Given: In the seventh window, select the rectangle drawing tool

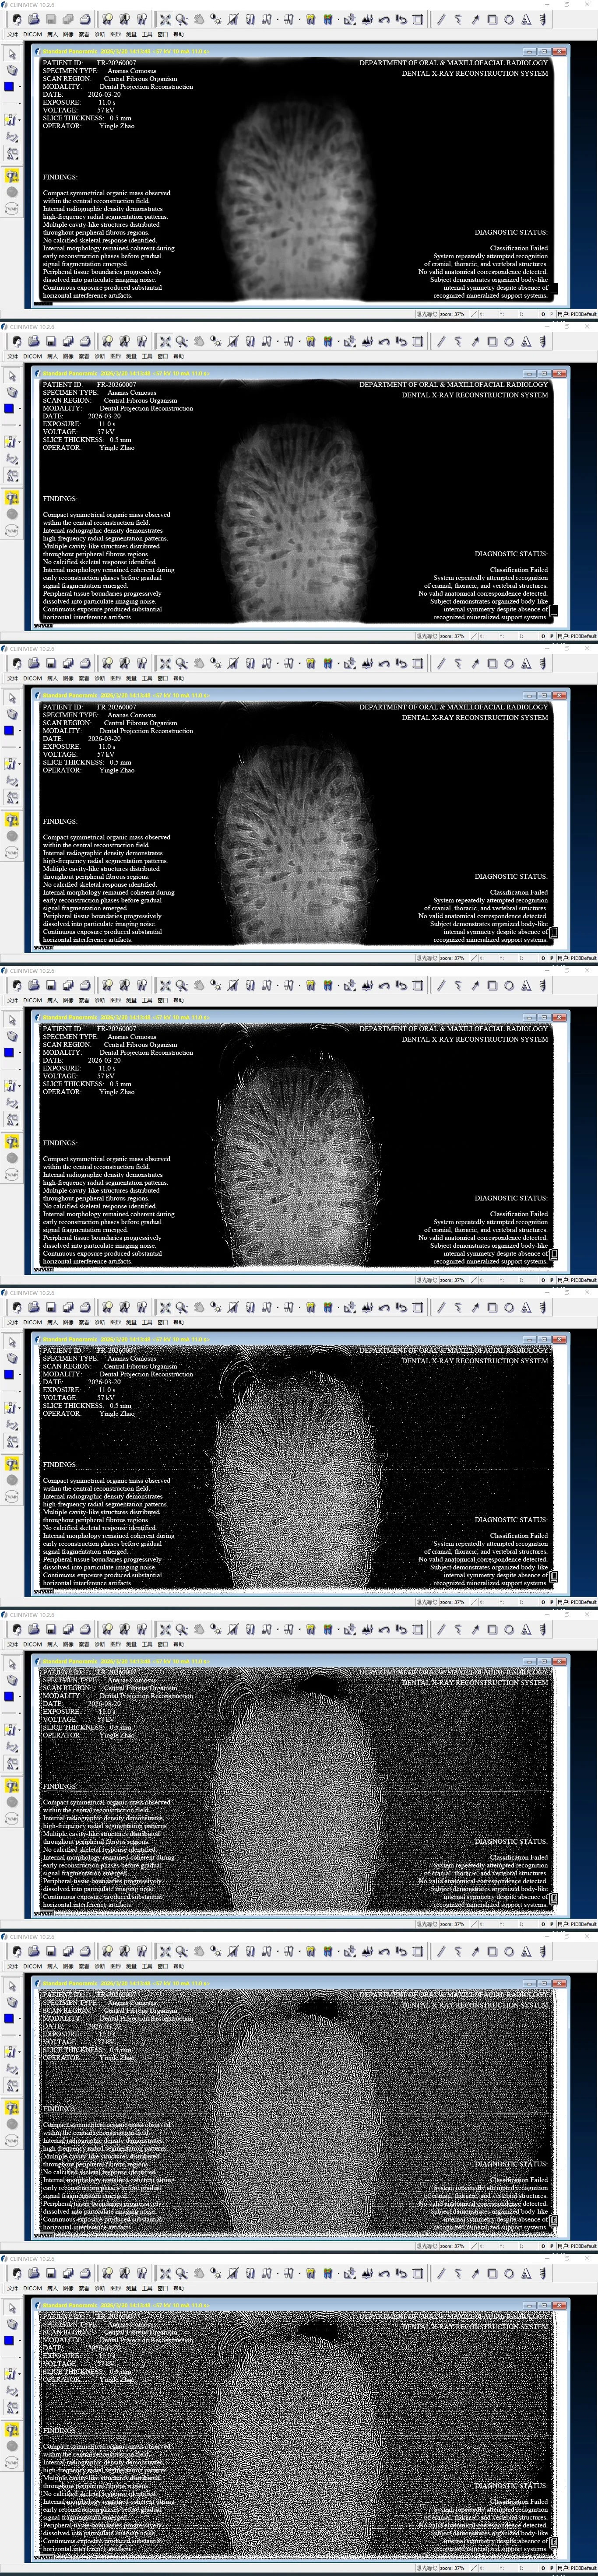Looking at the screenshot, I should (x=492, y=1951).
